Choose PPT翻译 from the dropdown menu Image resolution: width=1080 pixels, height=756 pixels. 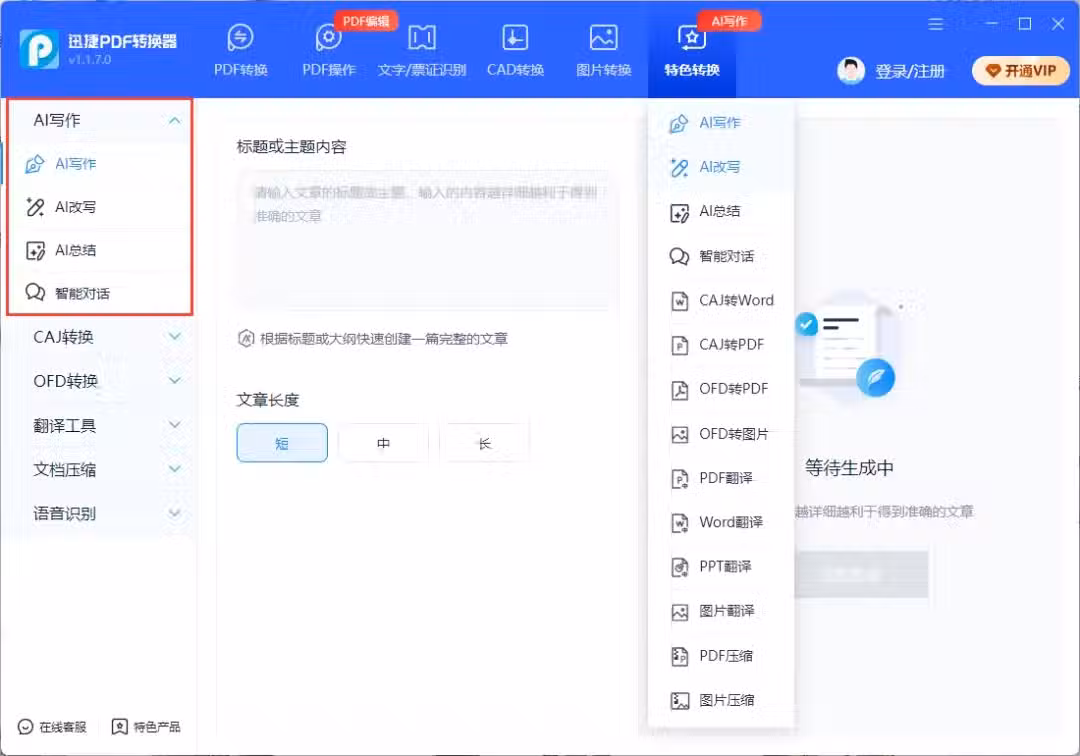coord(720,567)
